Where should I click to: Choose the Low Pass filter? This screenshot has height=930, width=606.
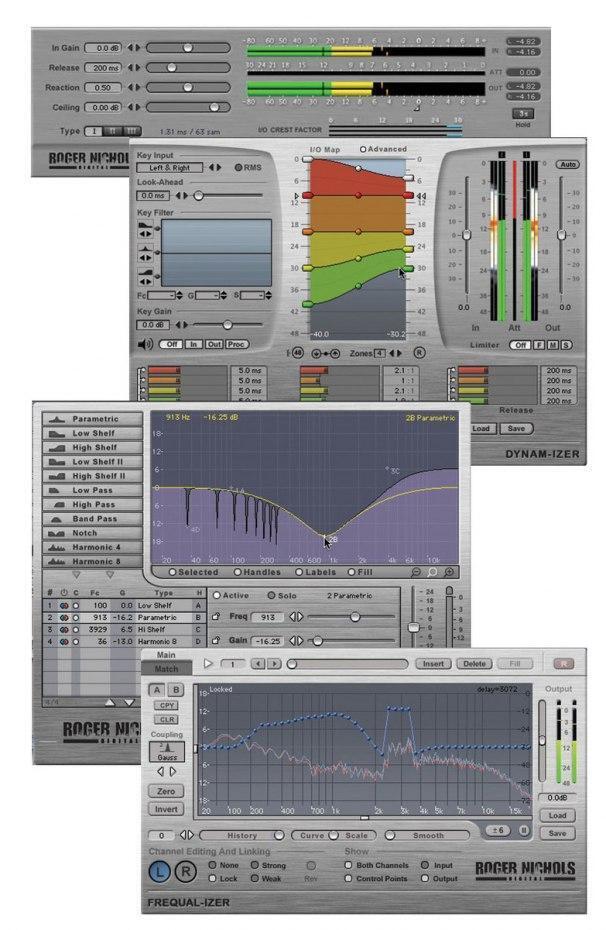point(93,490)
